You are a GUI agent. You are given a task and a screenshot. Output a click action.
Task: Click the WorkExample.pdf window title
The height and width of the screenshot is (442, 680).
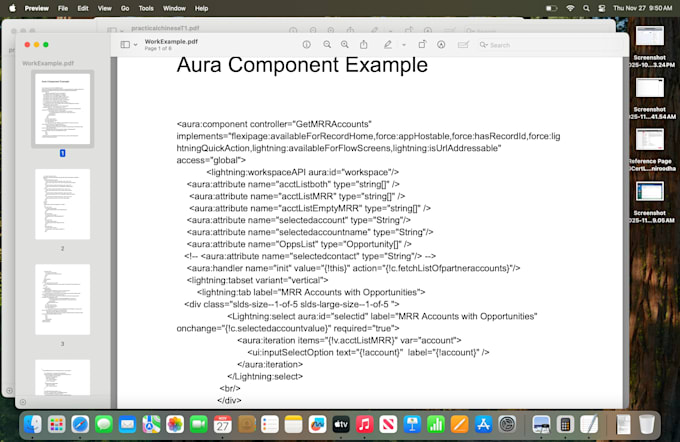pos(171,42)
